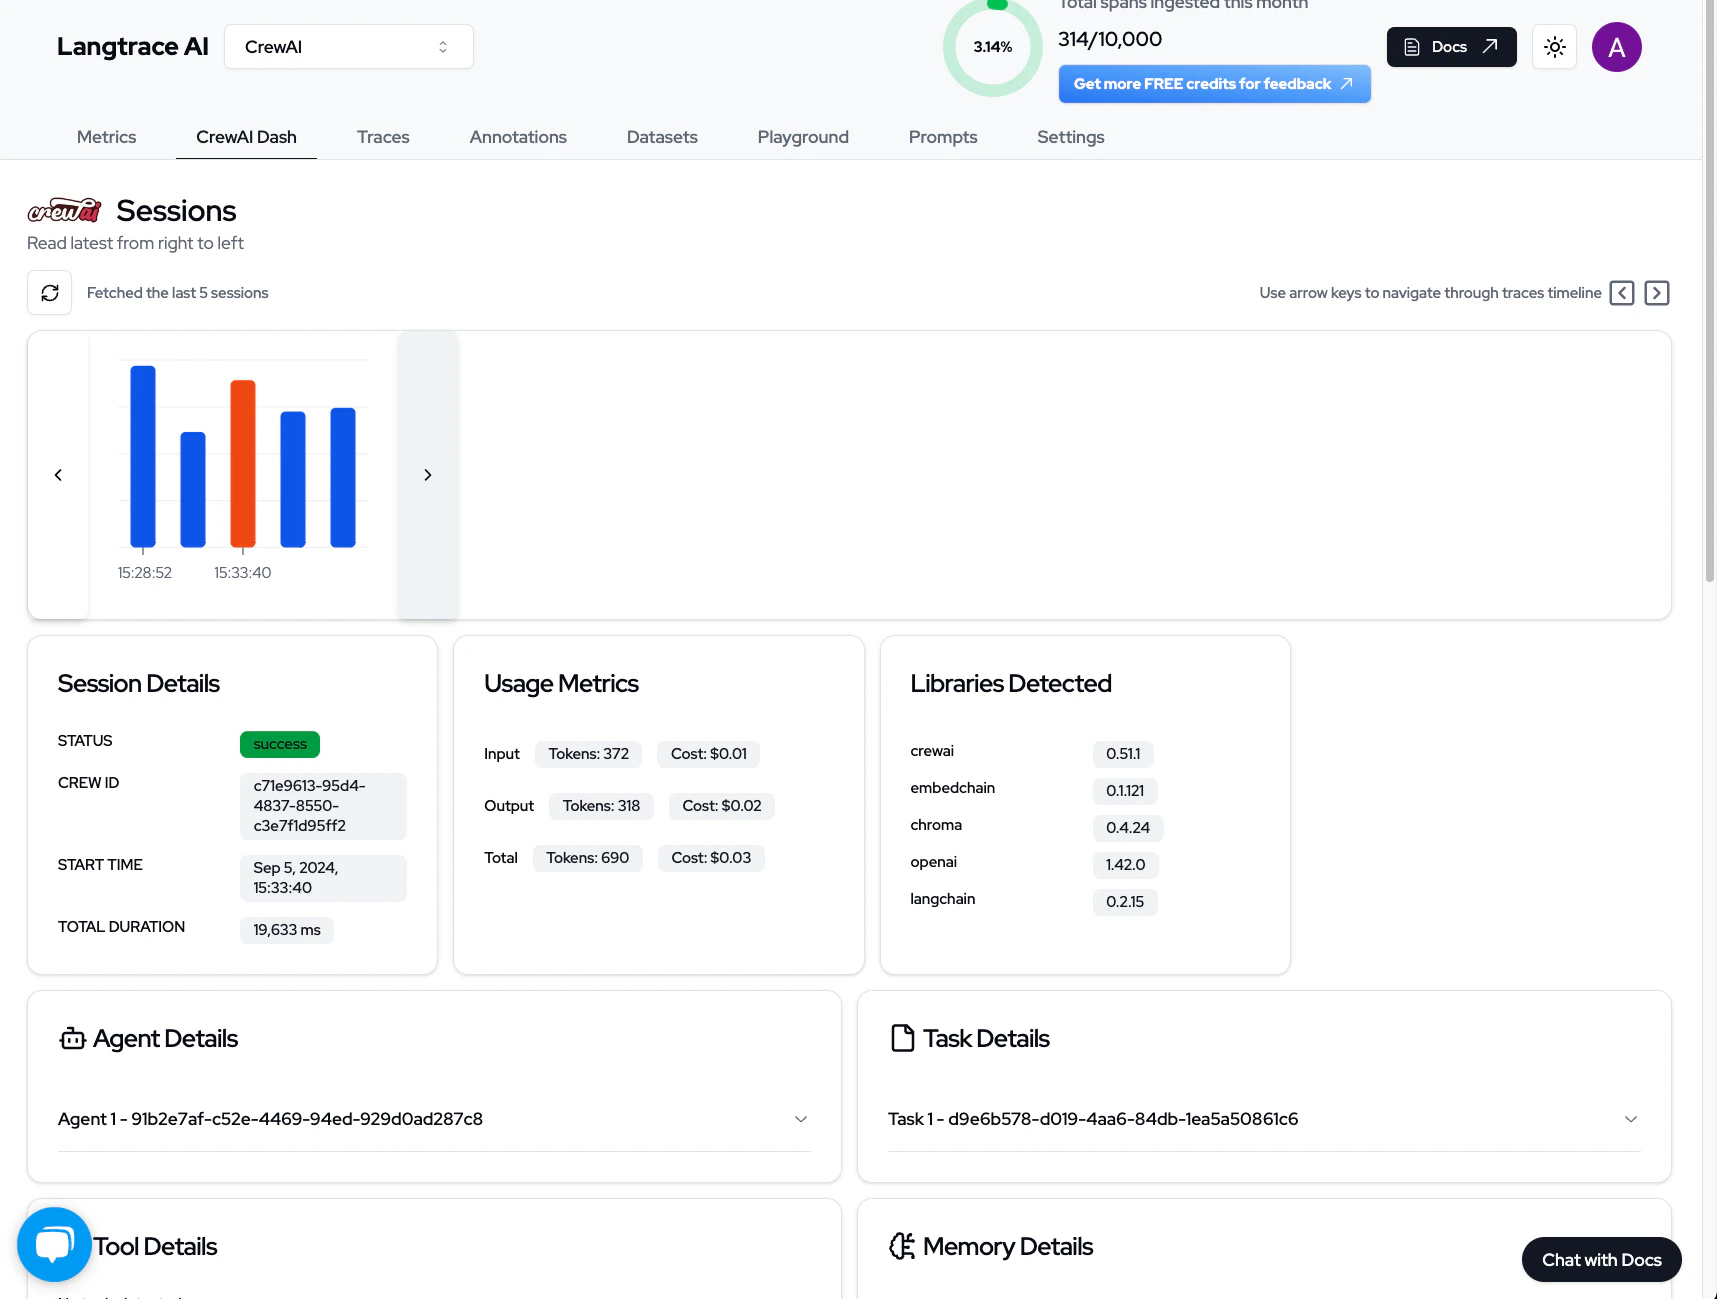Click the refresh sessions icon button
This screenshot has width=1717, height=1299.
coord(49,293)
